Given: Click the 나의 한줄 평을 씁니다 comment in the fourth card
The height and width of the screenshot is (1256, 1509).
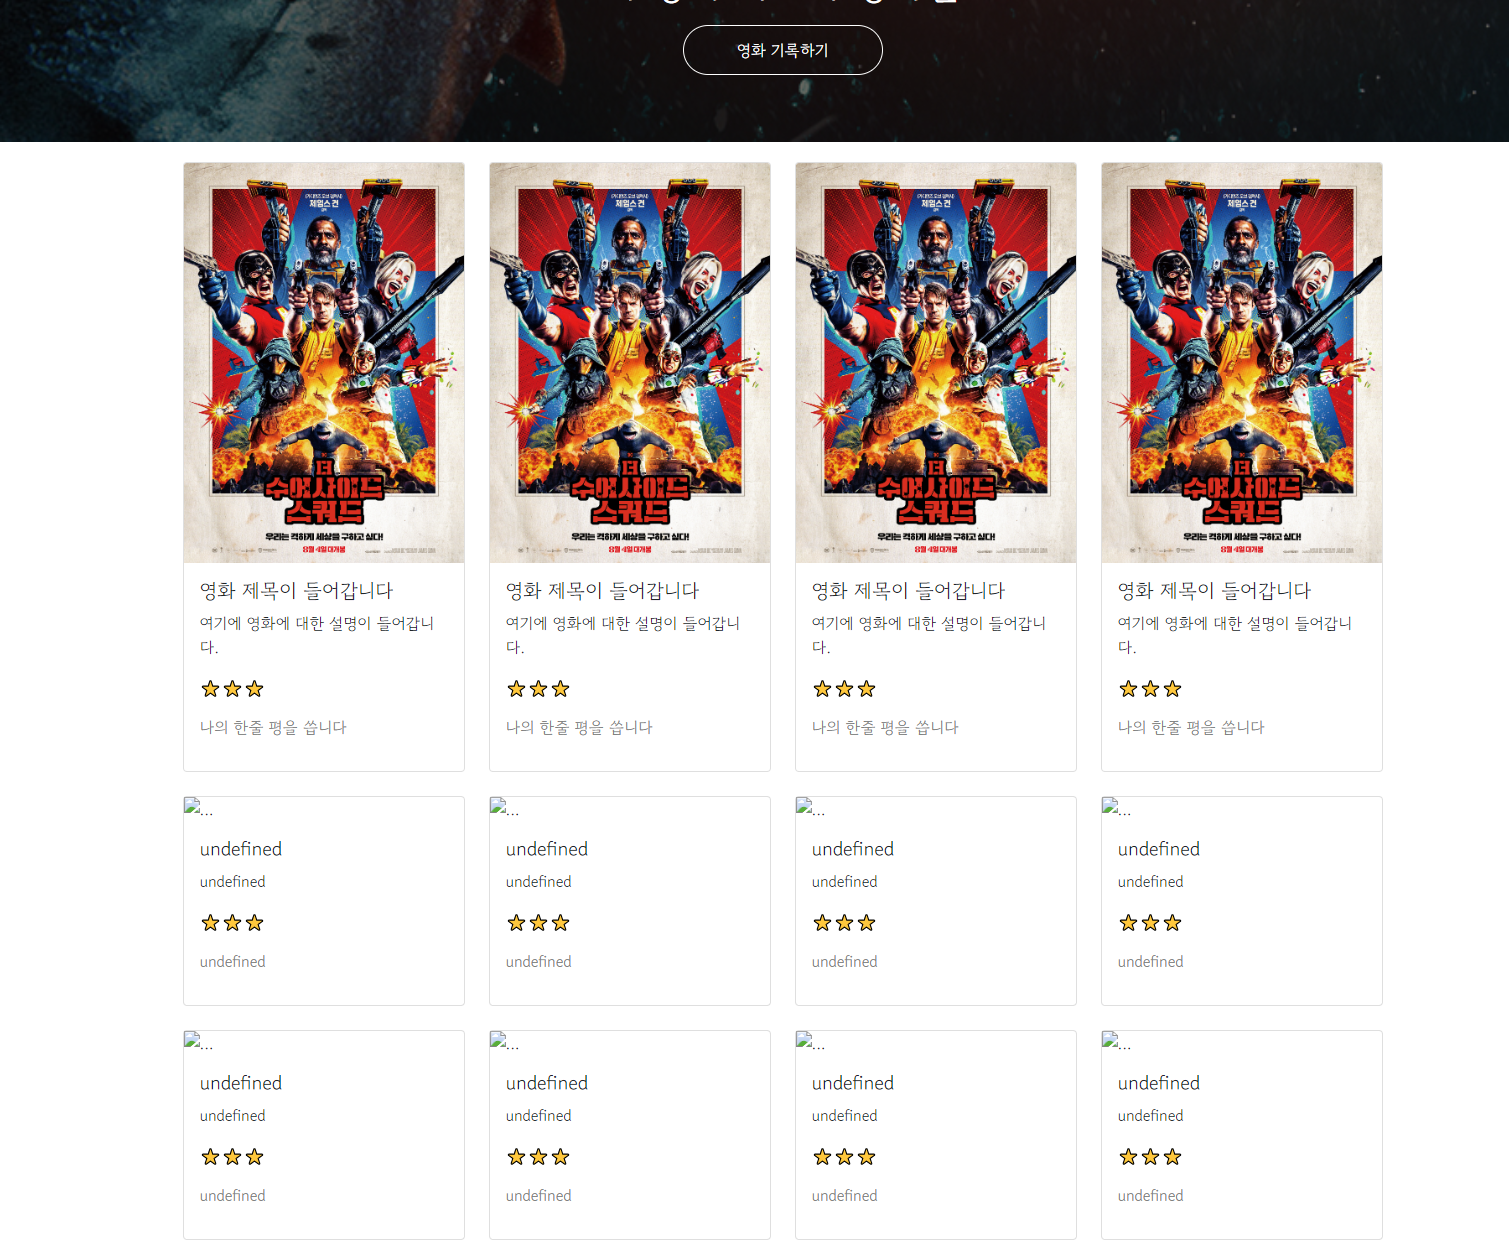Looking at the screenshot, I should 1191,728.
